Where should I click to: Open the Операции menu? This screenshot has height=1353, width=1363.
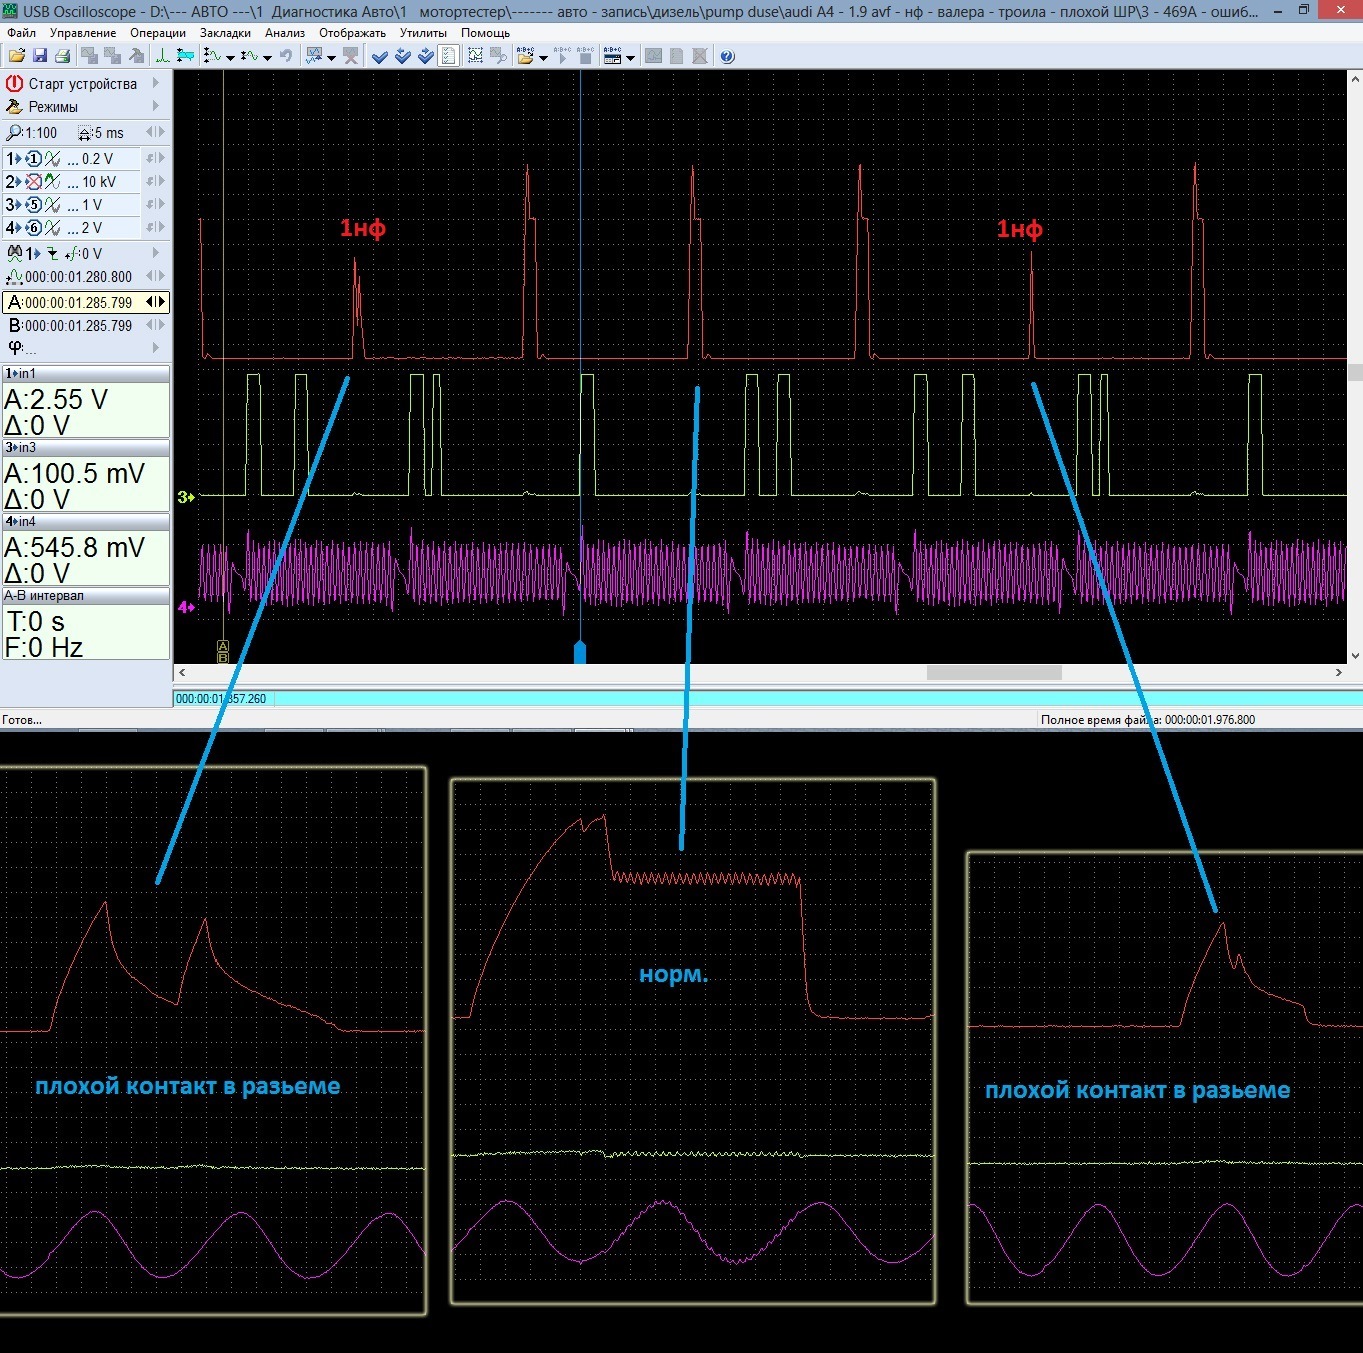tap(158, 33)
